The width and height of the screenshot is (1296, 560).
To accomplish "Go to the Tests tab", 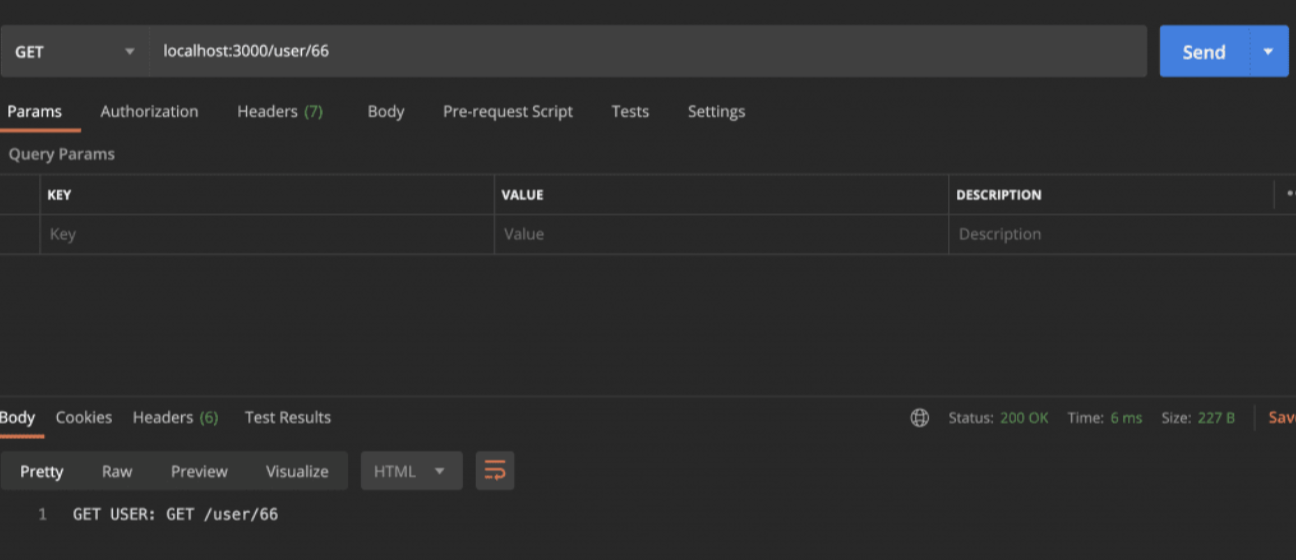I will point(630,111).
